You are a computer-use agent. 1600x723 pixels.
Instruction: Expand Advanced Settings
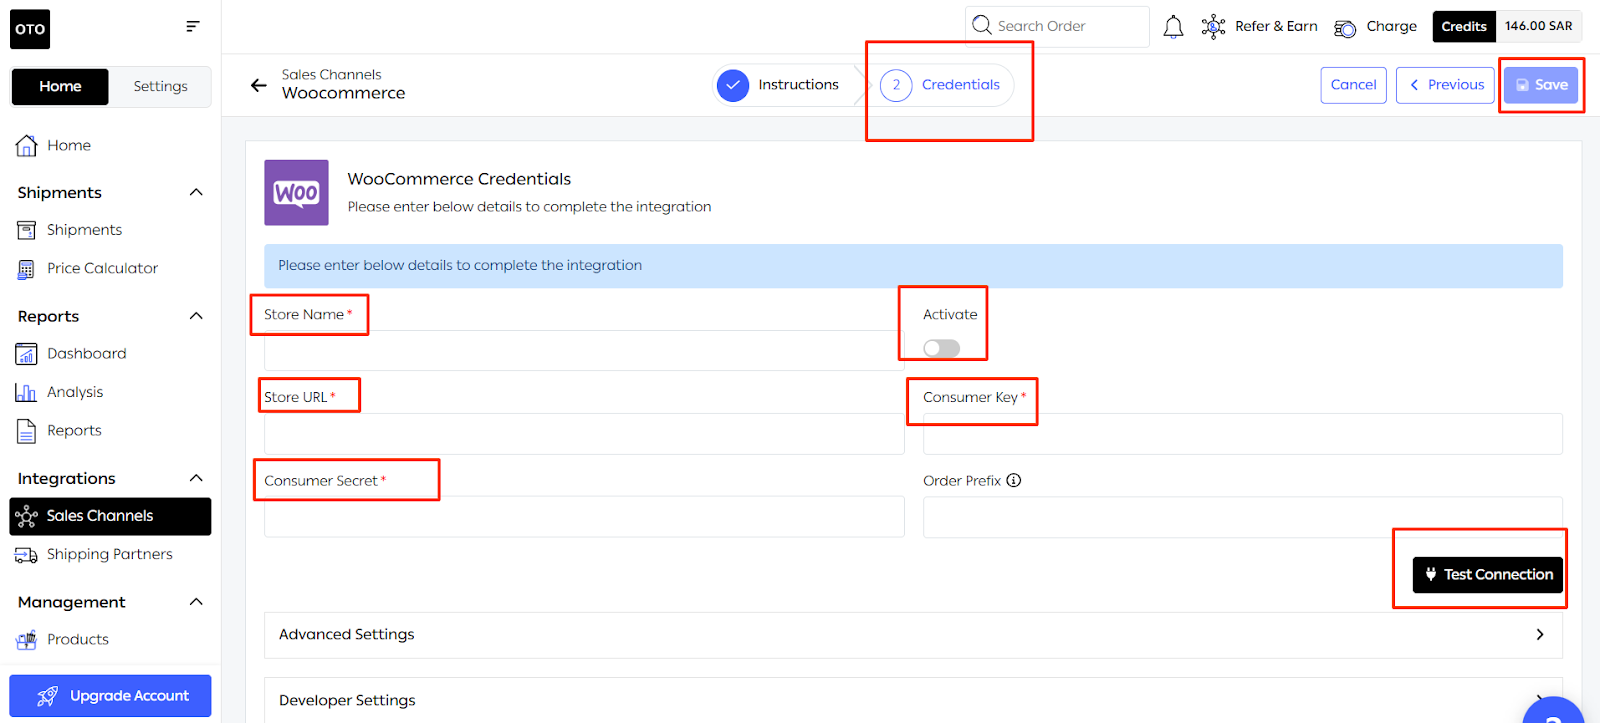913,635
